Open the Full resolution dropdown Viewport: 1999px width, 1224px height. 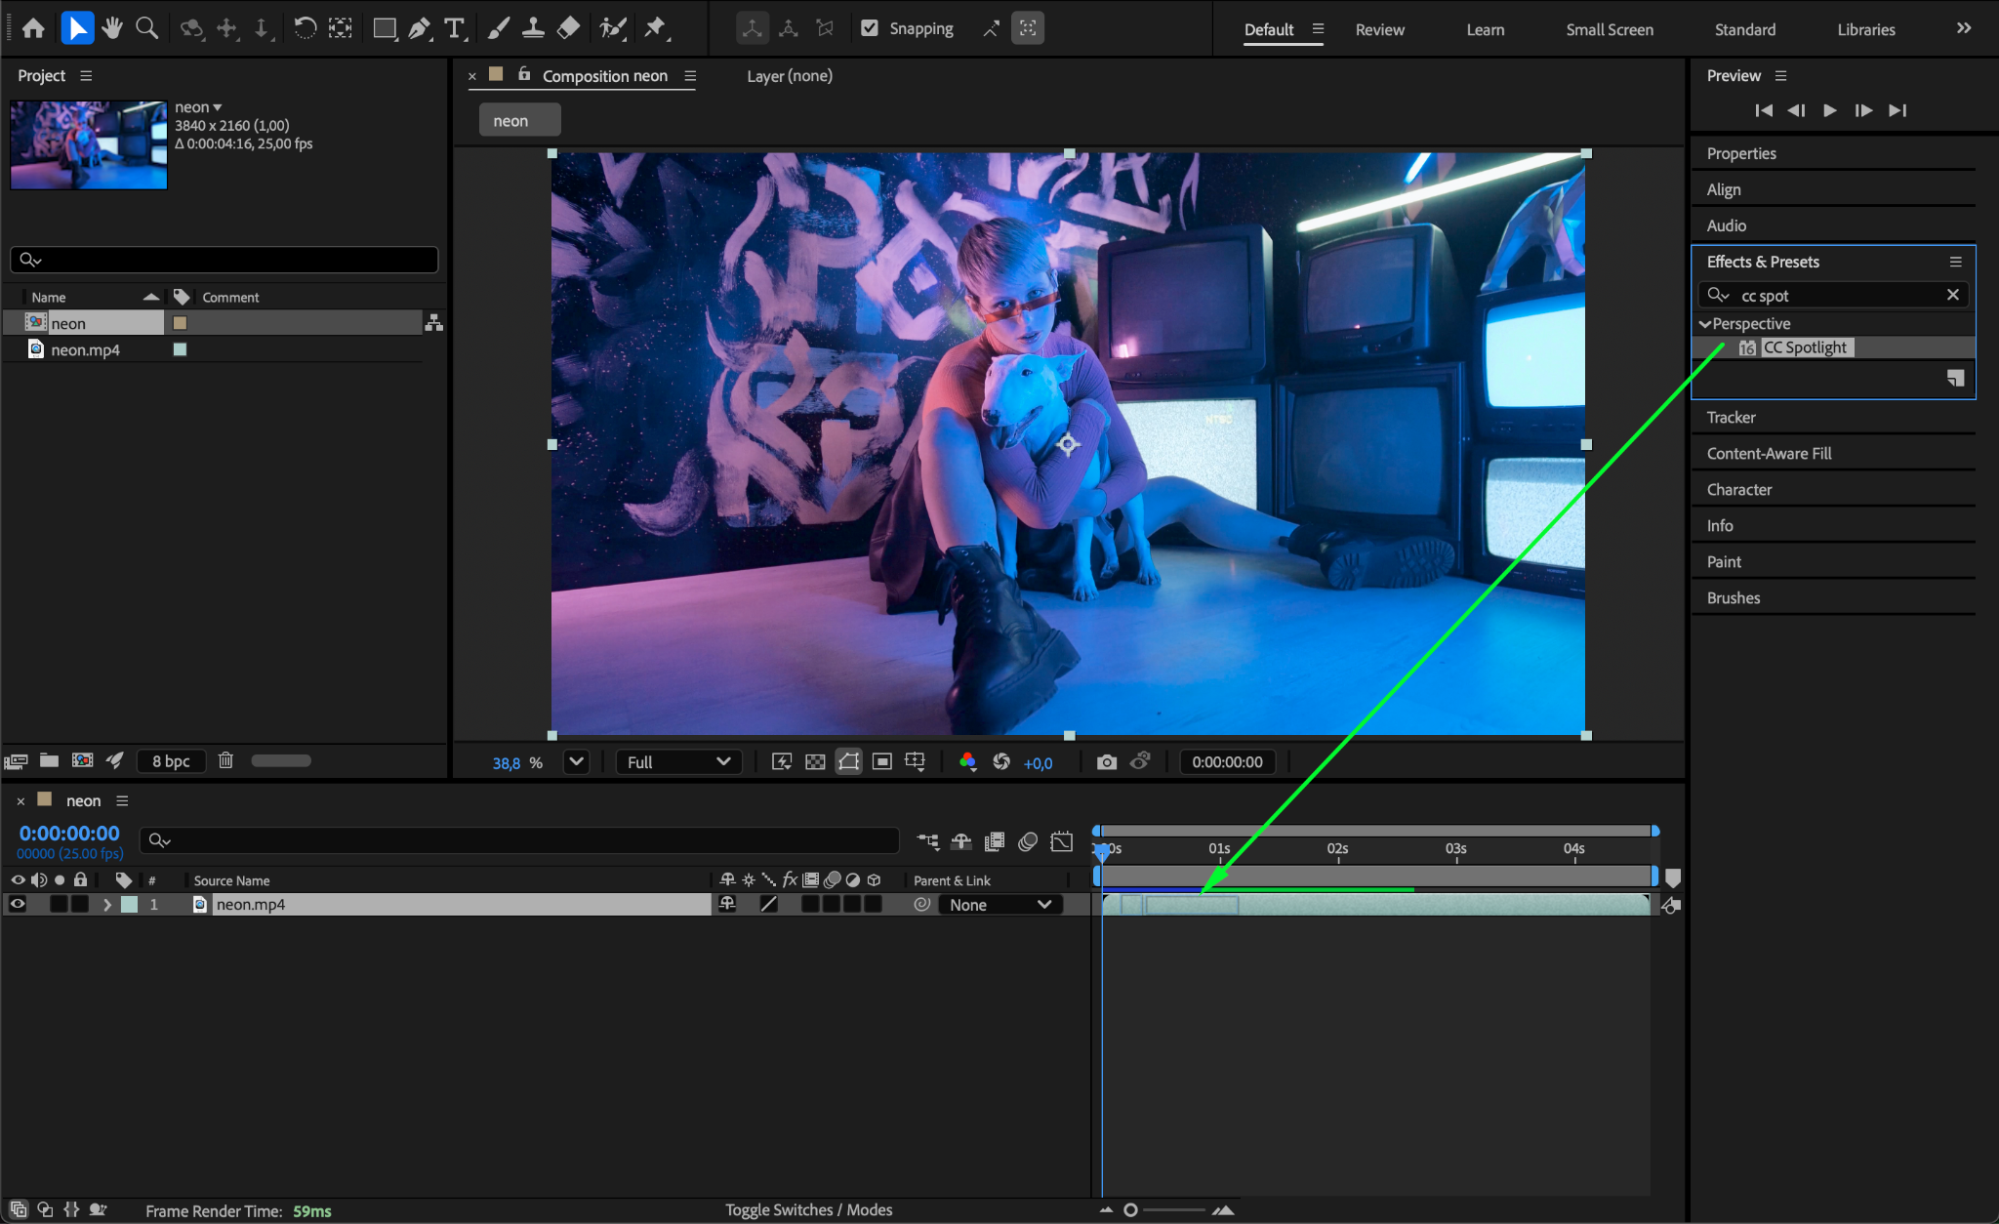pyautogui.click(x=678, y=762)
